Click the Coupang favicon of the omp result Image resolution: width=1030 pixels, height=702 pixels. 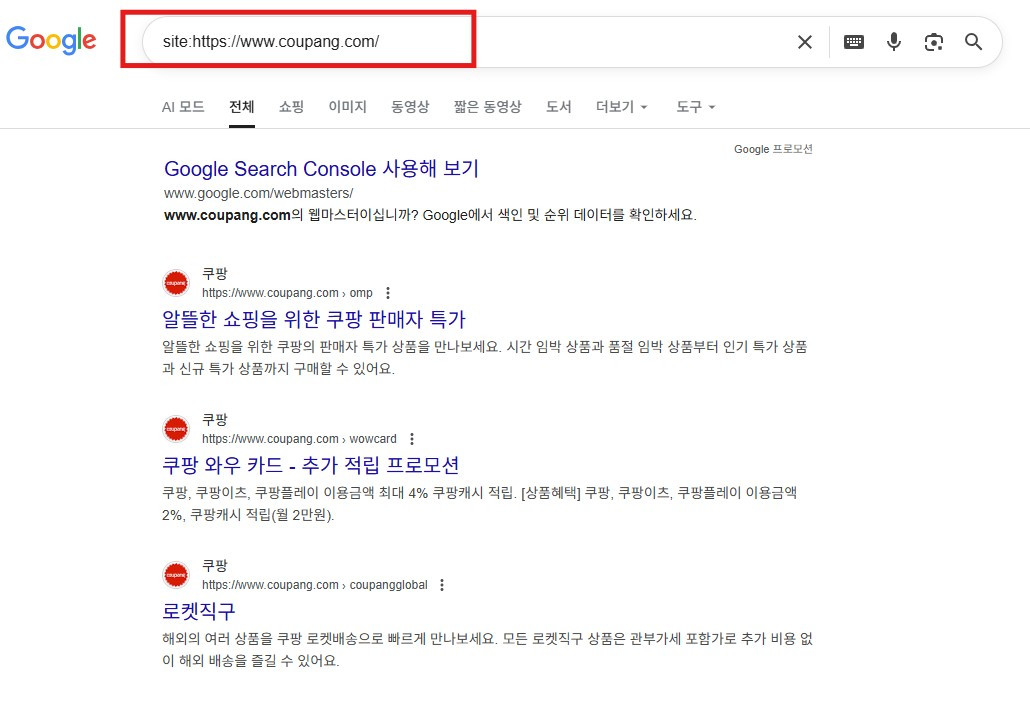tap(176, 283)
